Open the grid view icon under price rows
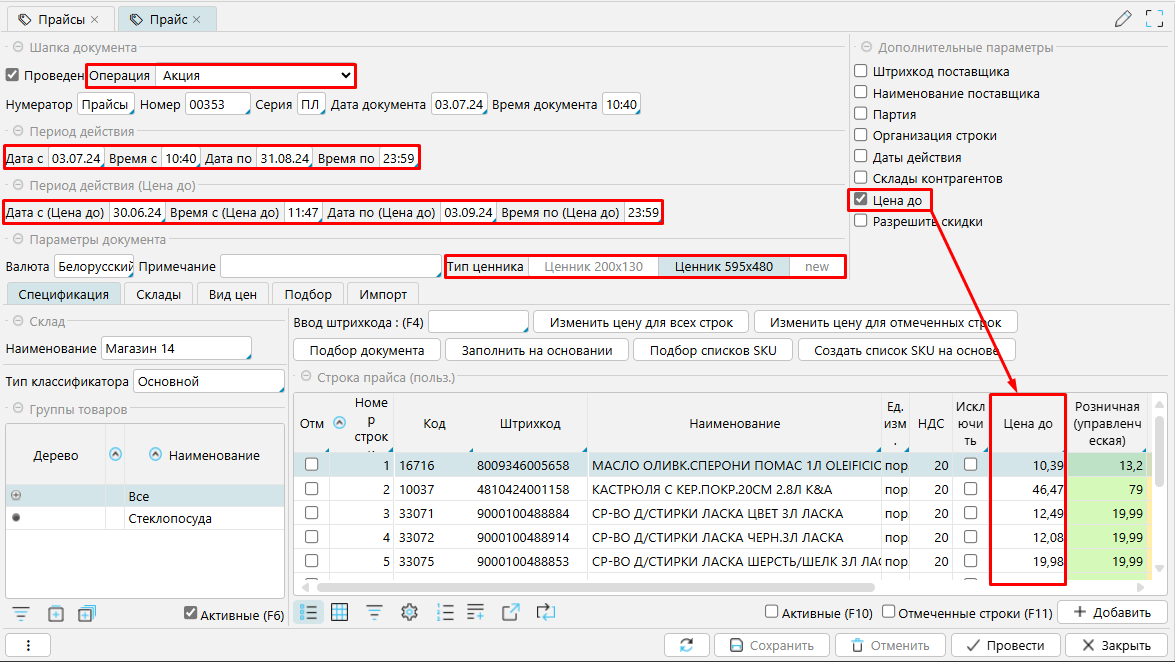 (340, 612)
